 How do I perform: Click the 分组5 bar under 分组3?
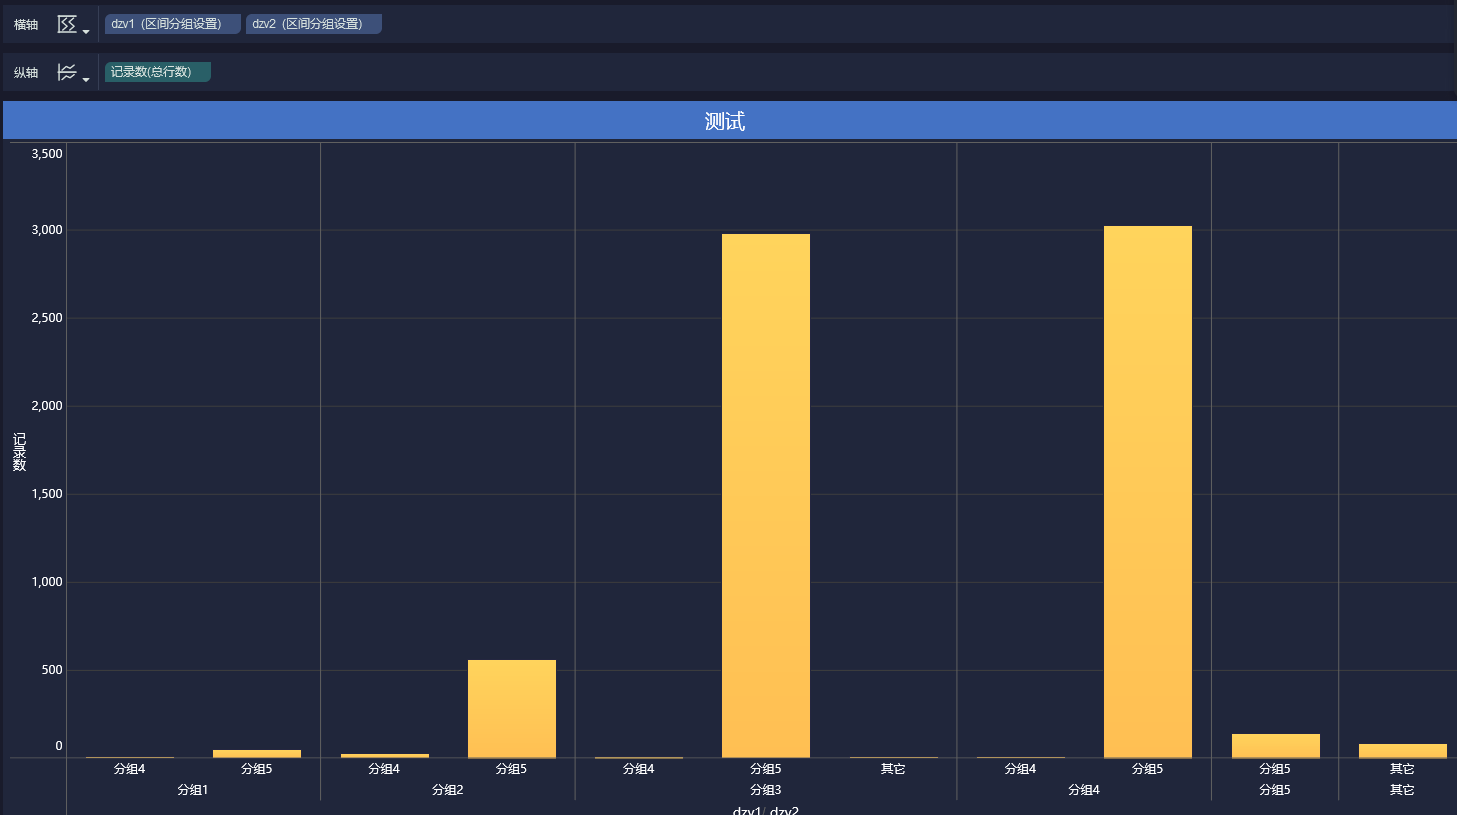pos(766,496)
